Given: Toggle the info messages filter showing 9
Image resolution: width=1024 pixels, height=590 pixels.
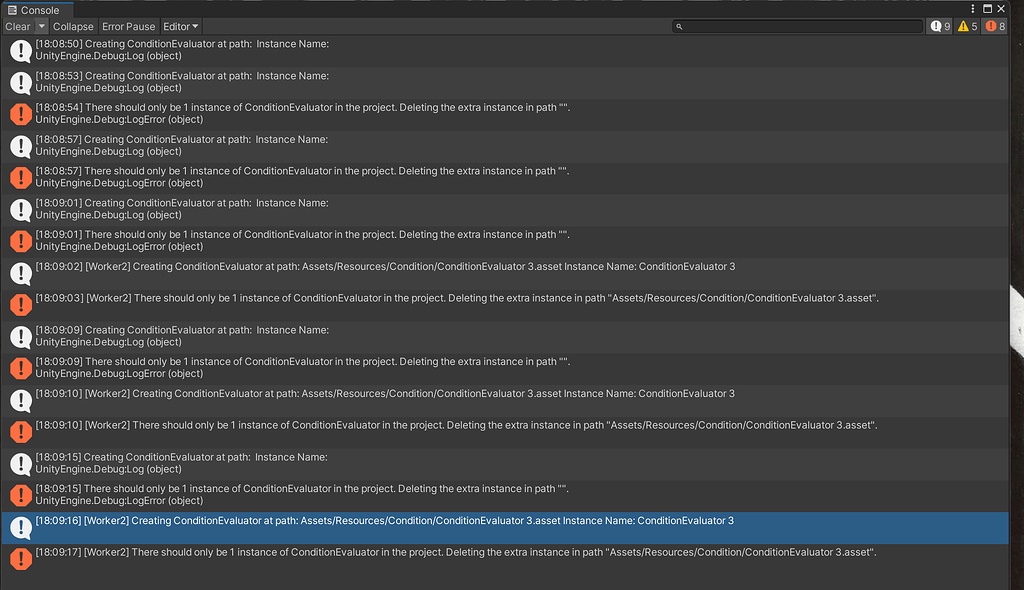Looking at the screenshot, I should click(938, 26).
